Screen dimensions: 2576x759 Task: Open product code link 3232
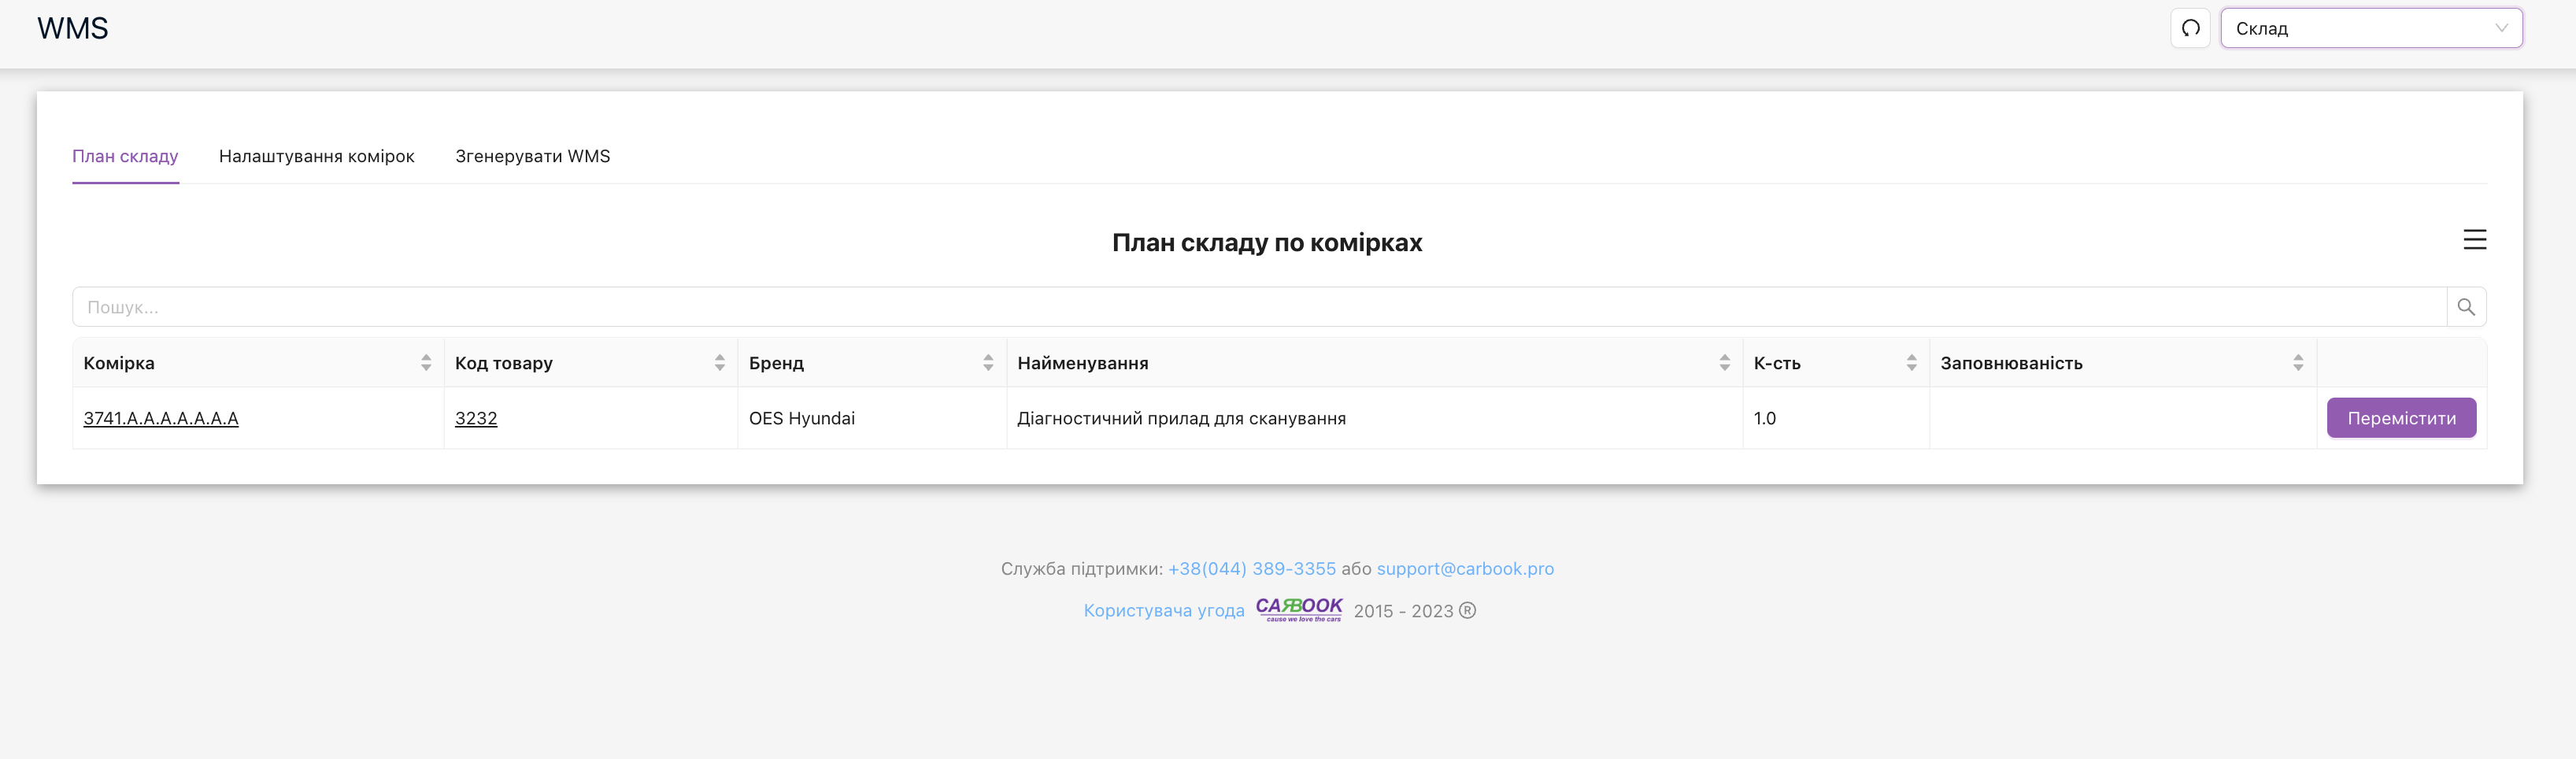476,418
